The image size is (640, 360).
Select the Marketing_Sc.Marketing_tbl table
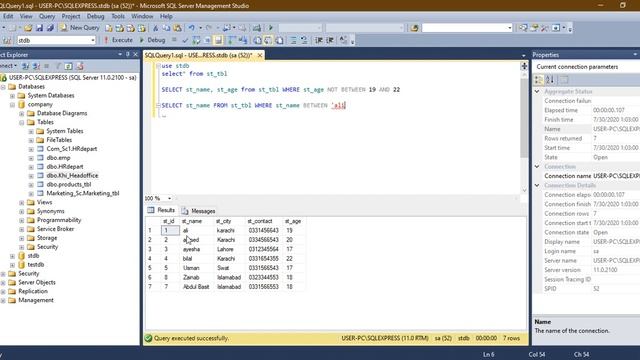(x=82, y=193)
